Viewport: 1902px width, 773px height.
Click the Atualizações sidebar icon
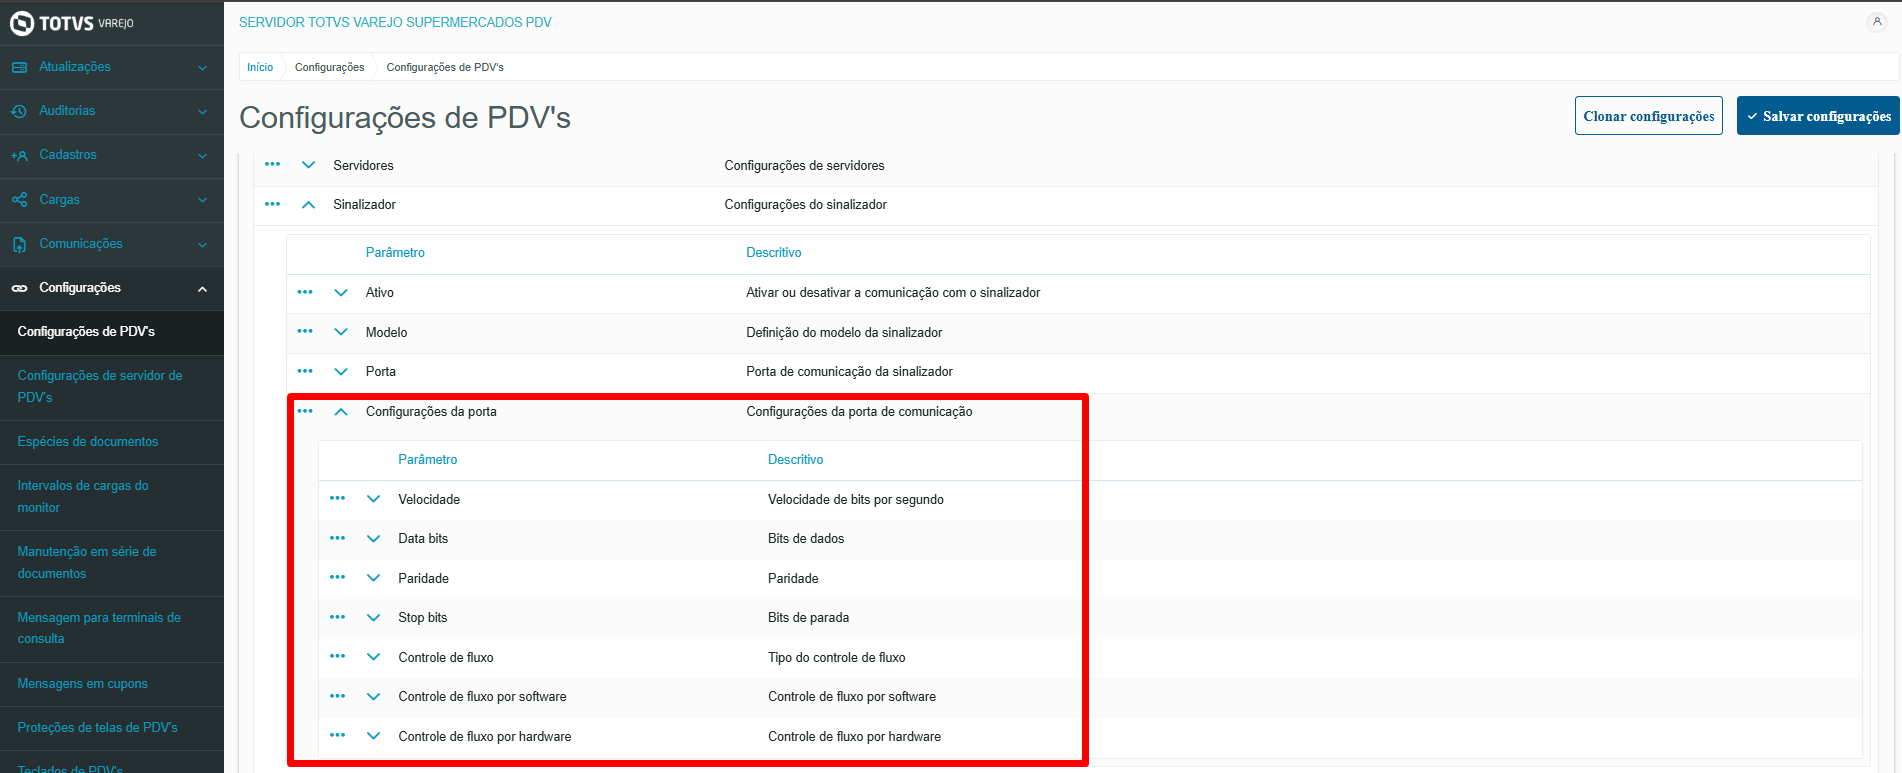click(19, 67)
